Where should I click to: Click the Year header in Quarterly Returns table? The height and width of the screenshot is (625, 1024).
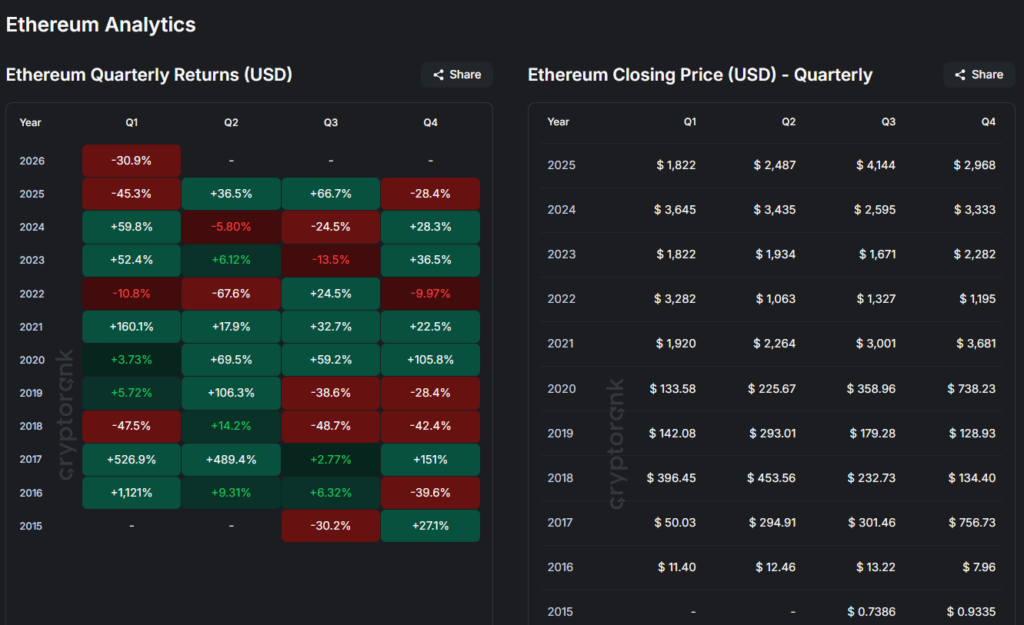[30, 122]
